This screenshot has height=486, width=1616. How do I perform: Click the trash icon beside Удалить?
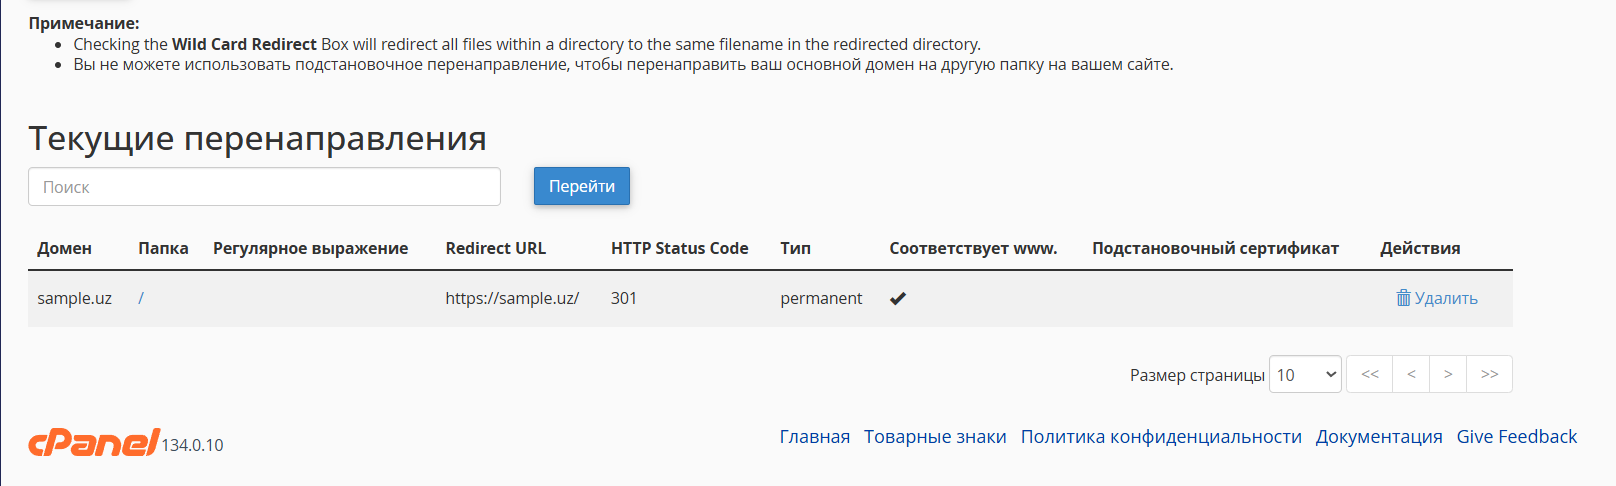coord(1403,298)
